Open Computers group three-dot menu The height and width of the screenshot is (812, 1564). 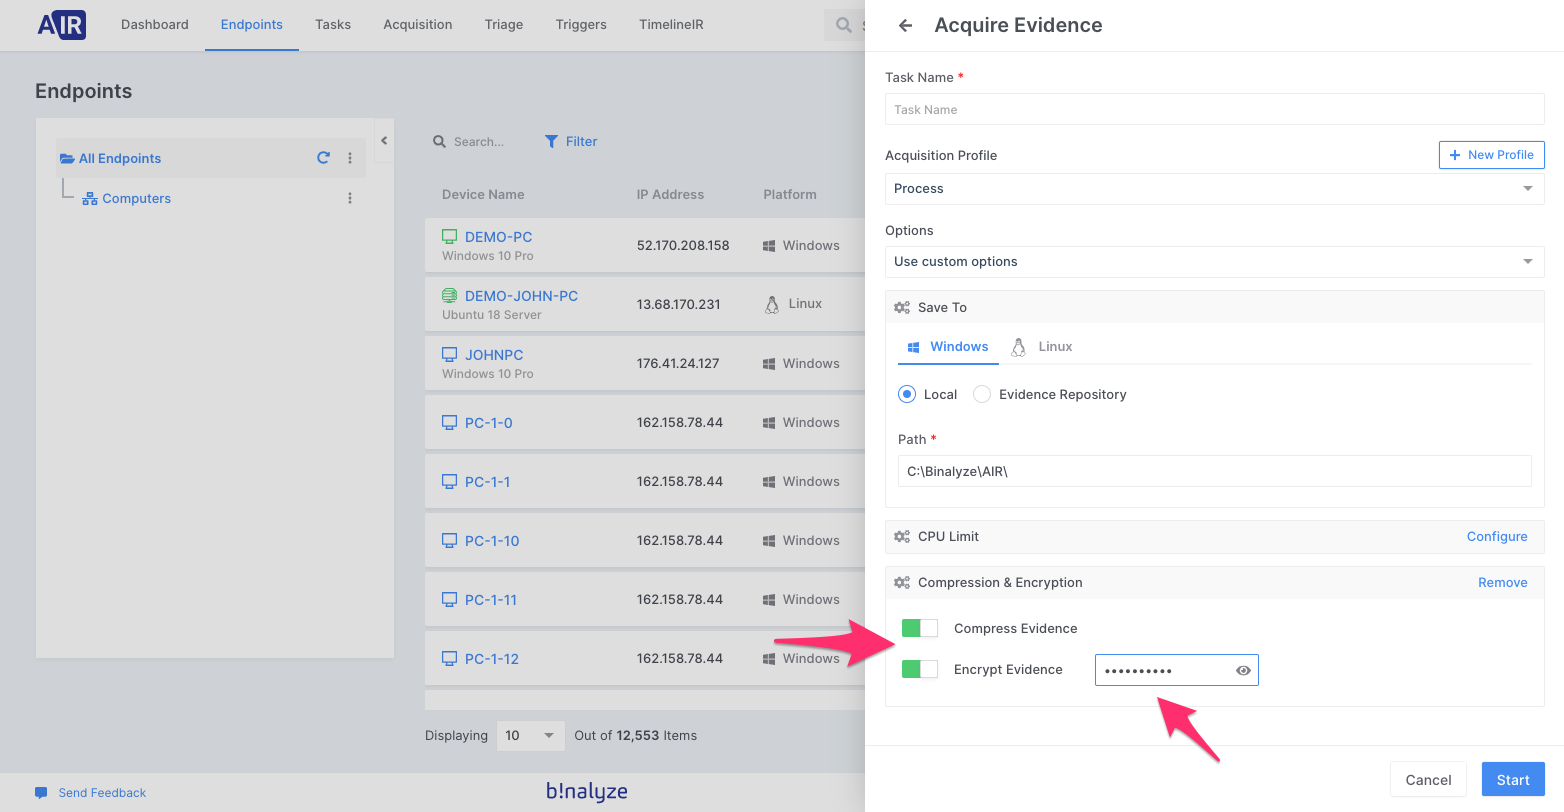pos(350,198)
